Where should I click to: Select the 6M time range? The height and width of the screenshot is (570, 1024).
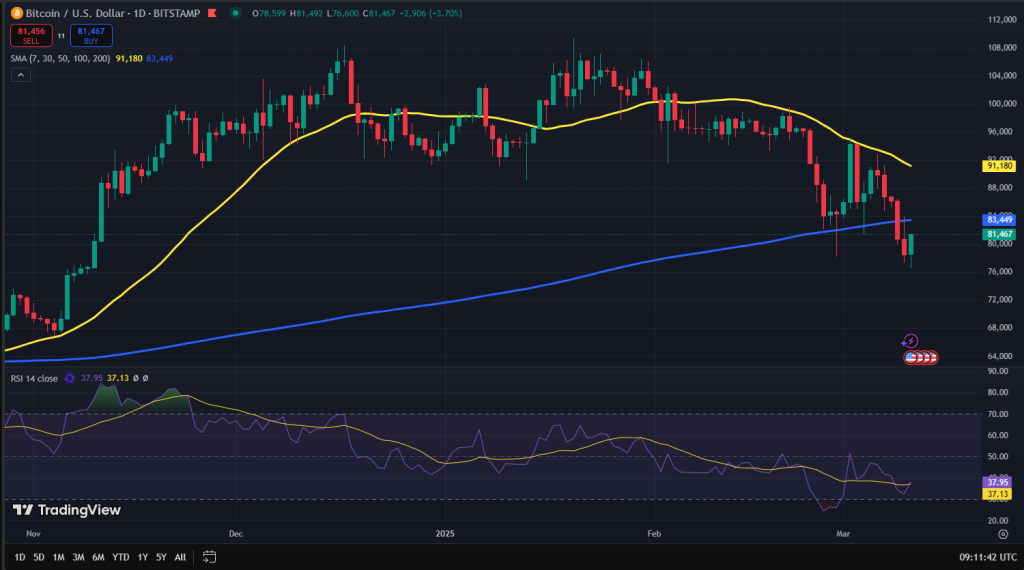[98, 557]
